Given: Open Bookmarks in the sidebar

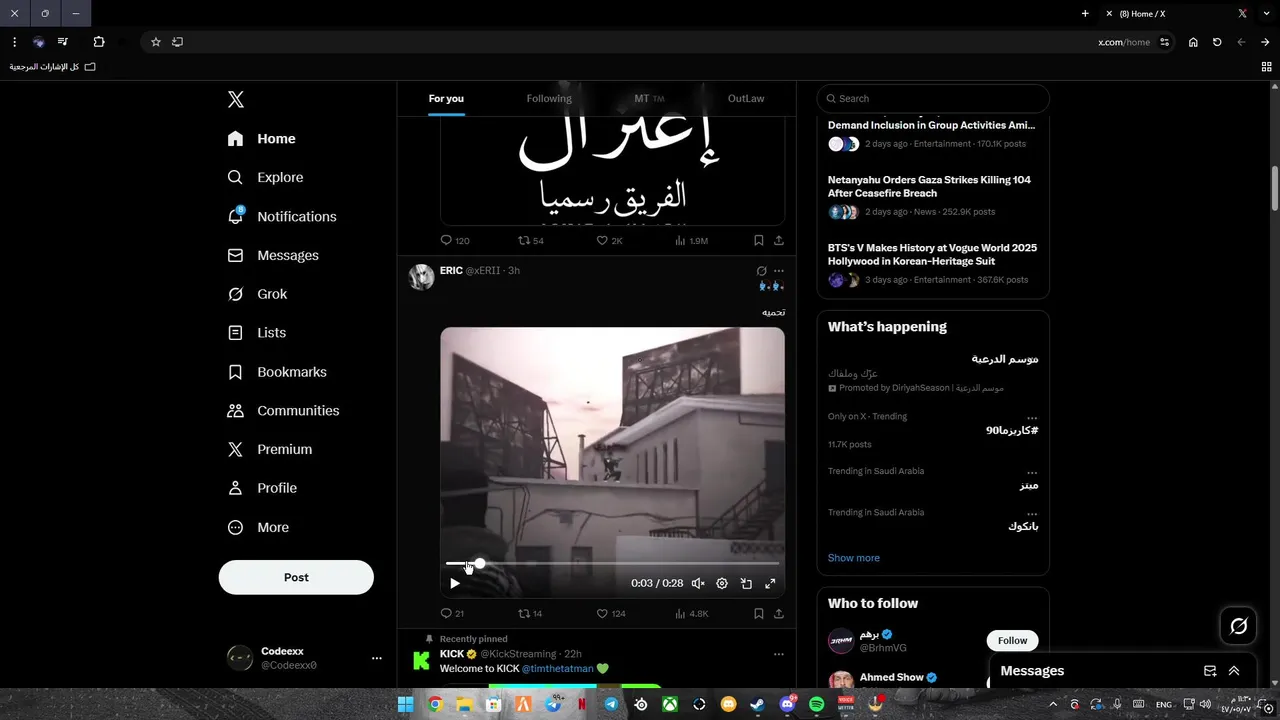Looking at the screenshot, I should coord(277,372).
